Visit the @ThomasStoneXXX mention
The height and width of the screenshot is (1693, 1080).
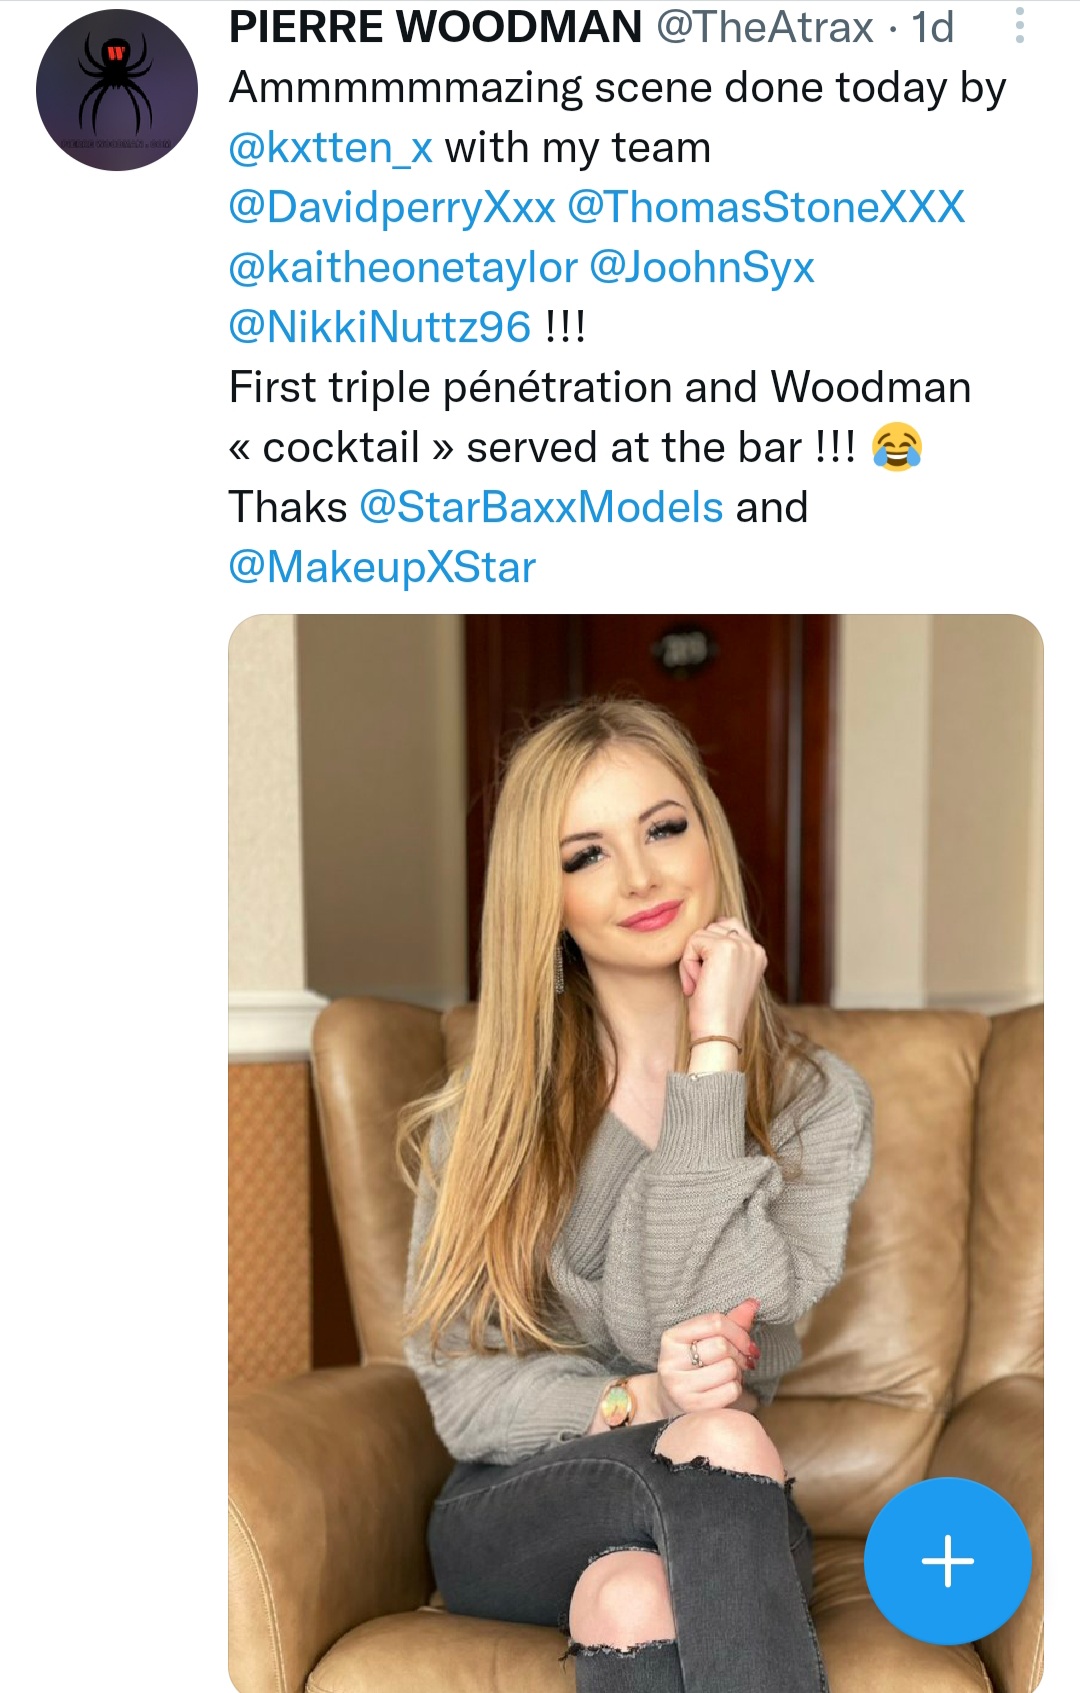[x=766, y=208]
